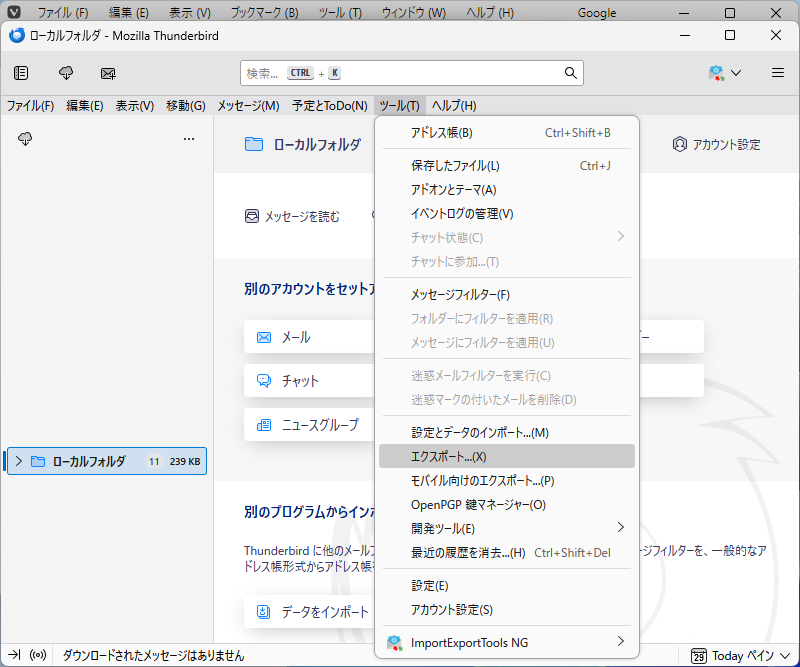Focus the 検索 search input field

click(412, 73)
